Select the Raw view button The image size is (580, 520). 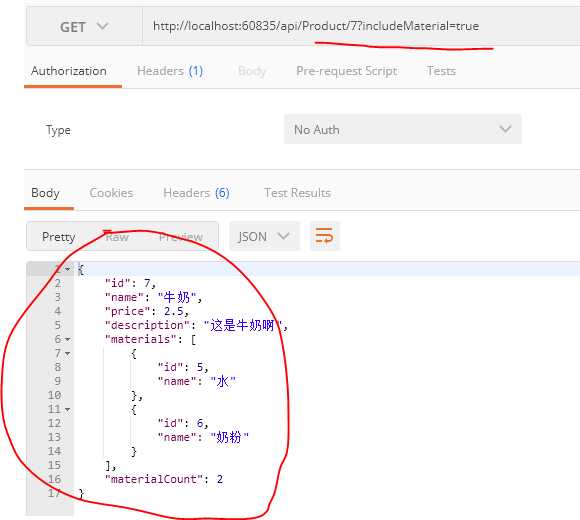coord(117,237)
